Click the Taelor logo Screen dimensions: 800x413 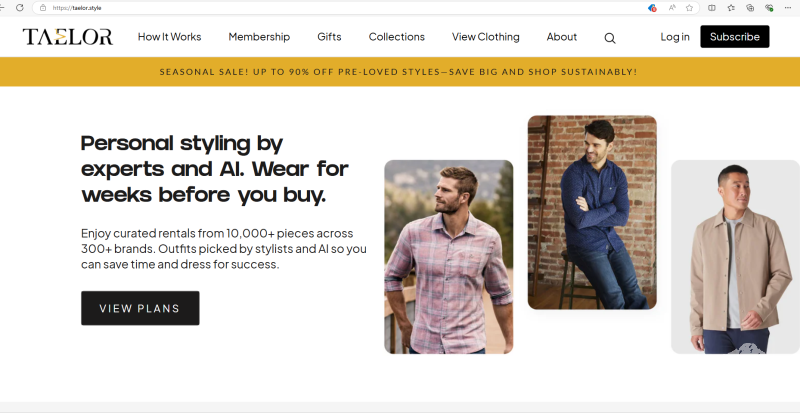pyautogui.click(x=68, y=37)
